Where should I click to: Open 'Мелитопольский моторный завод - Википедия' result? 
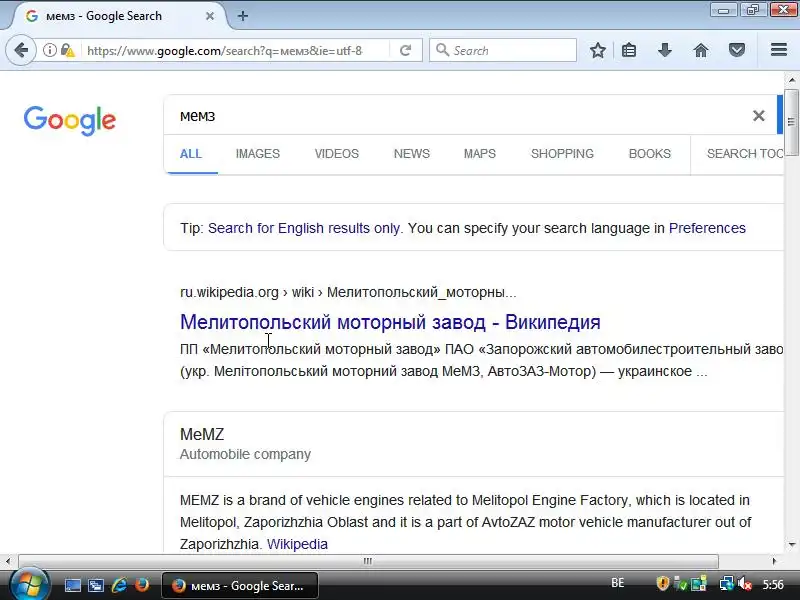pyautogui.click(x=390, y=322)
